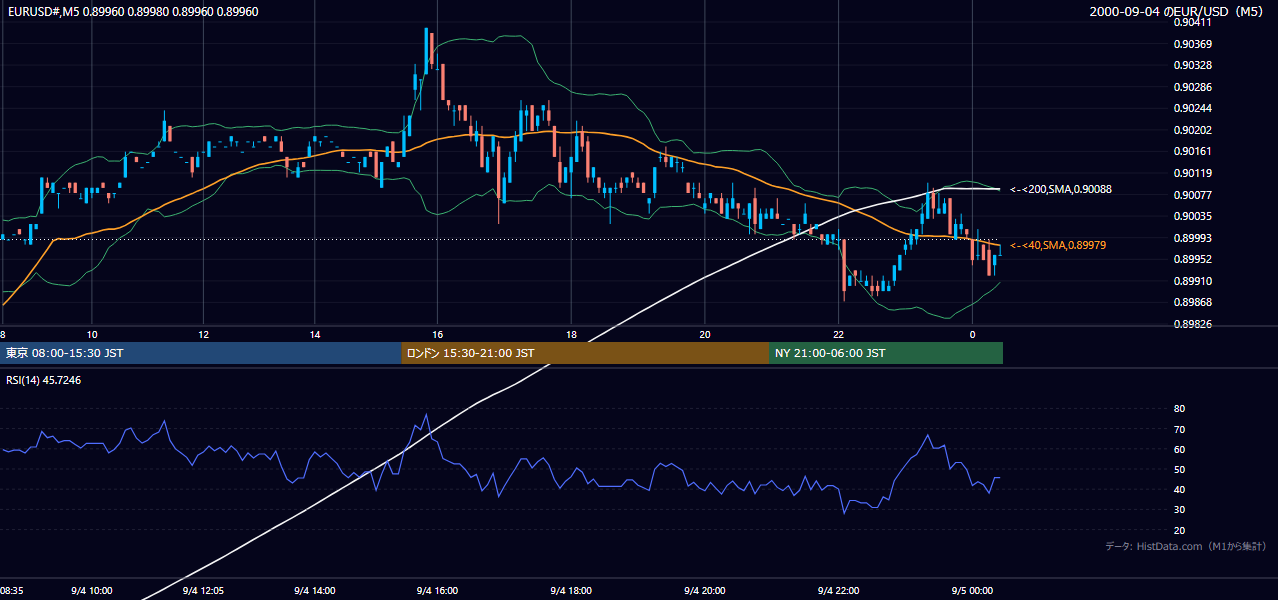Click RSI scale value 20
This screenshot has height=600, width=1278.
pyautogui.click(x=1179, y=530)
